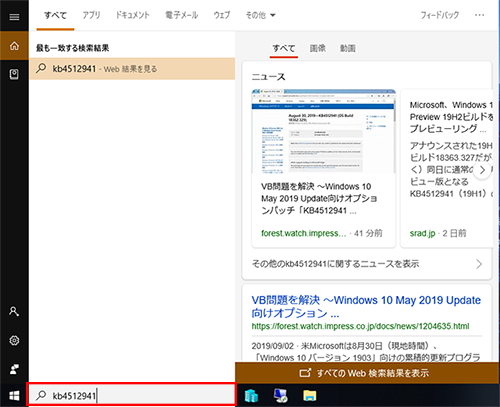The height and width of the screenshot is (407, 500).
Task: Click the user account icon in the sidebar
Action: [x=14, y=311]
